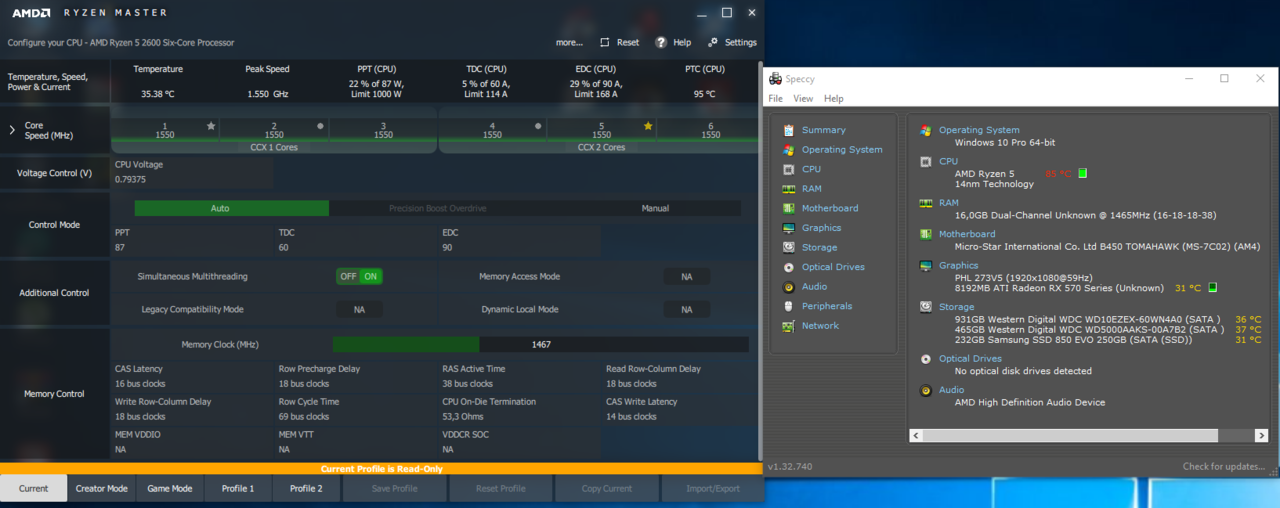Click the green GPU temperature indicator in Speccy
The height and width of the screenshot is (508, 1280).
pos(1212,288)
